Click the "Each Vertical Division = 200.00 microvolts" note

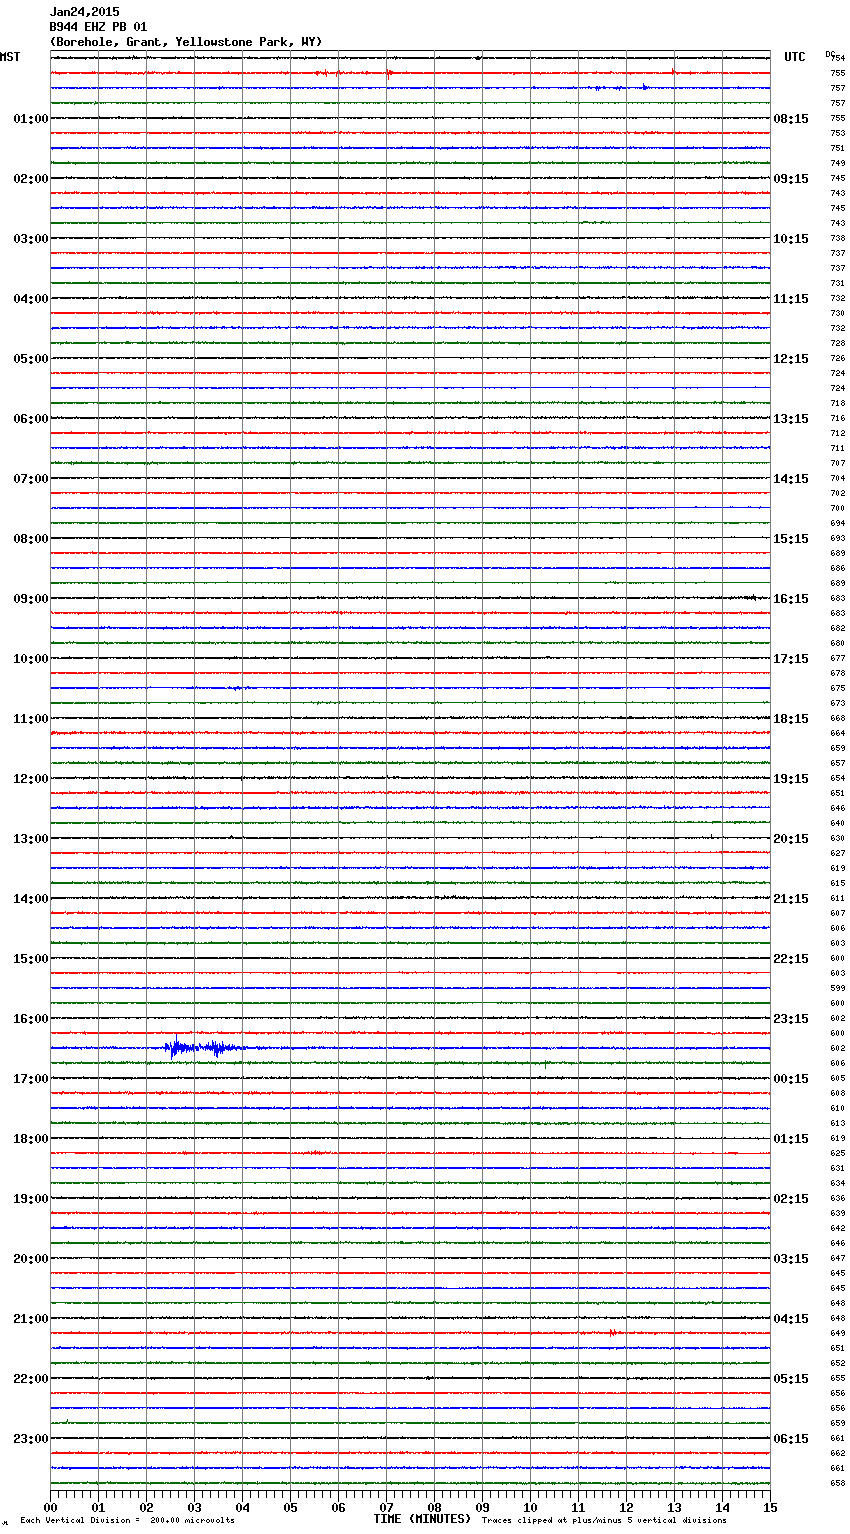(127, 1520)
